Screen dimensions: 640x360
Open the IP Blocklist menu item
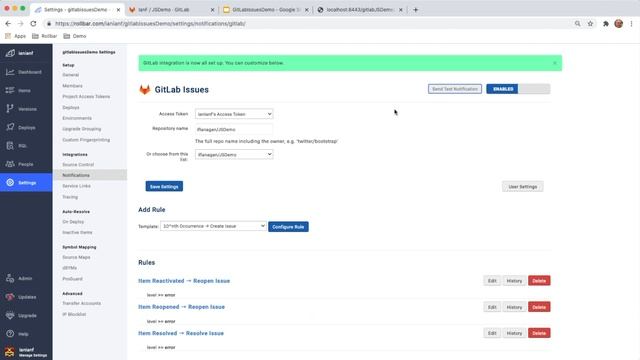coord(74,314)
